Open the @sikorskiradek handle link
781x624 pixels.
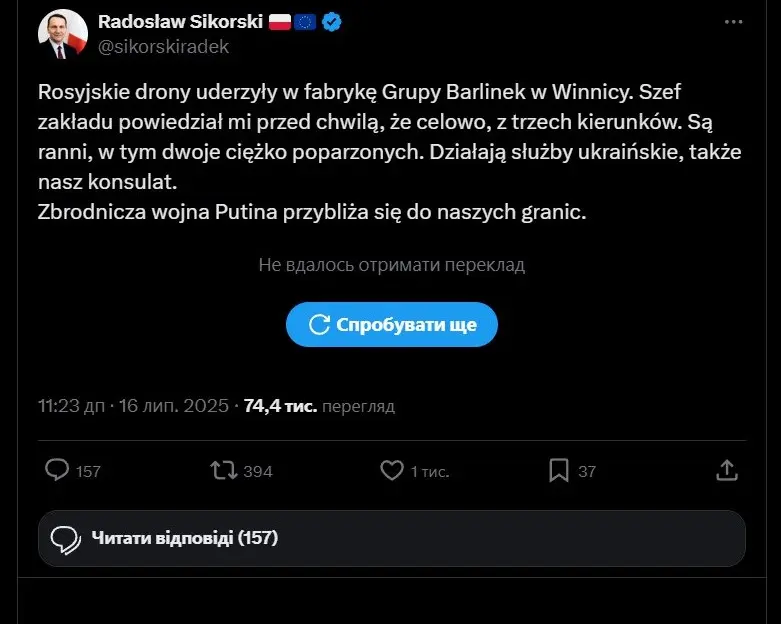[x=163, y=46]
